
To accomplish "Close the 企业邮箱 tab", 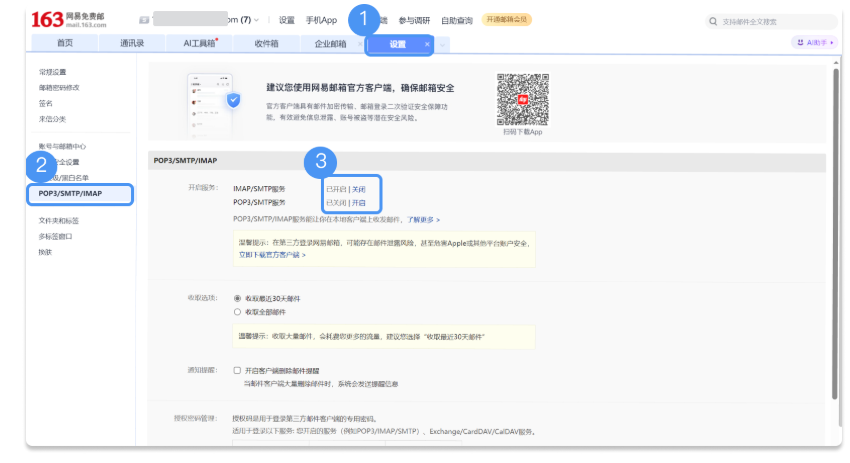I will pyautogui.click(x=360, y=44).
